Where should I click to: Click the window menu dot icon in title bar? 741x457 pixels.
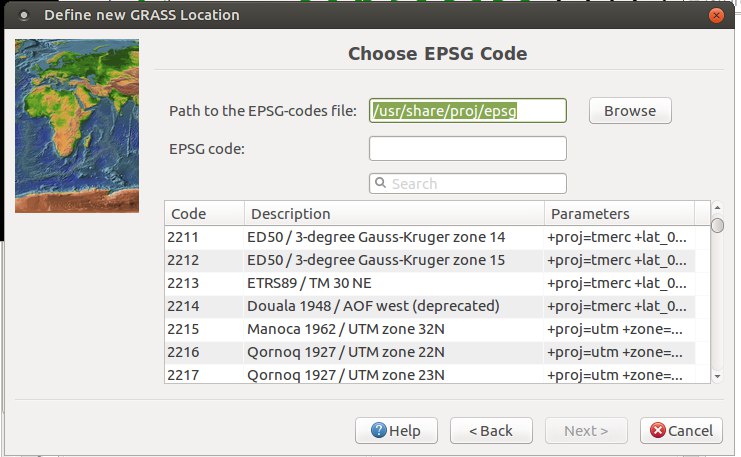23,16
